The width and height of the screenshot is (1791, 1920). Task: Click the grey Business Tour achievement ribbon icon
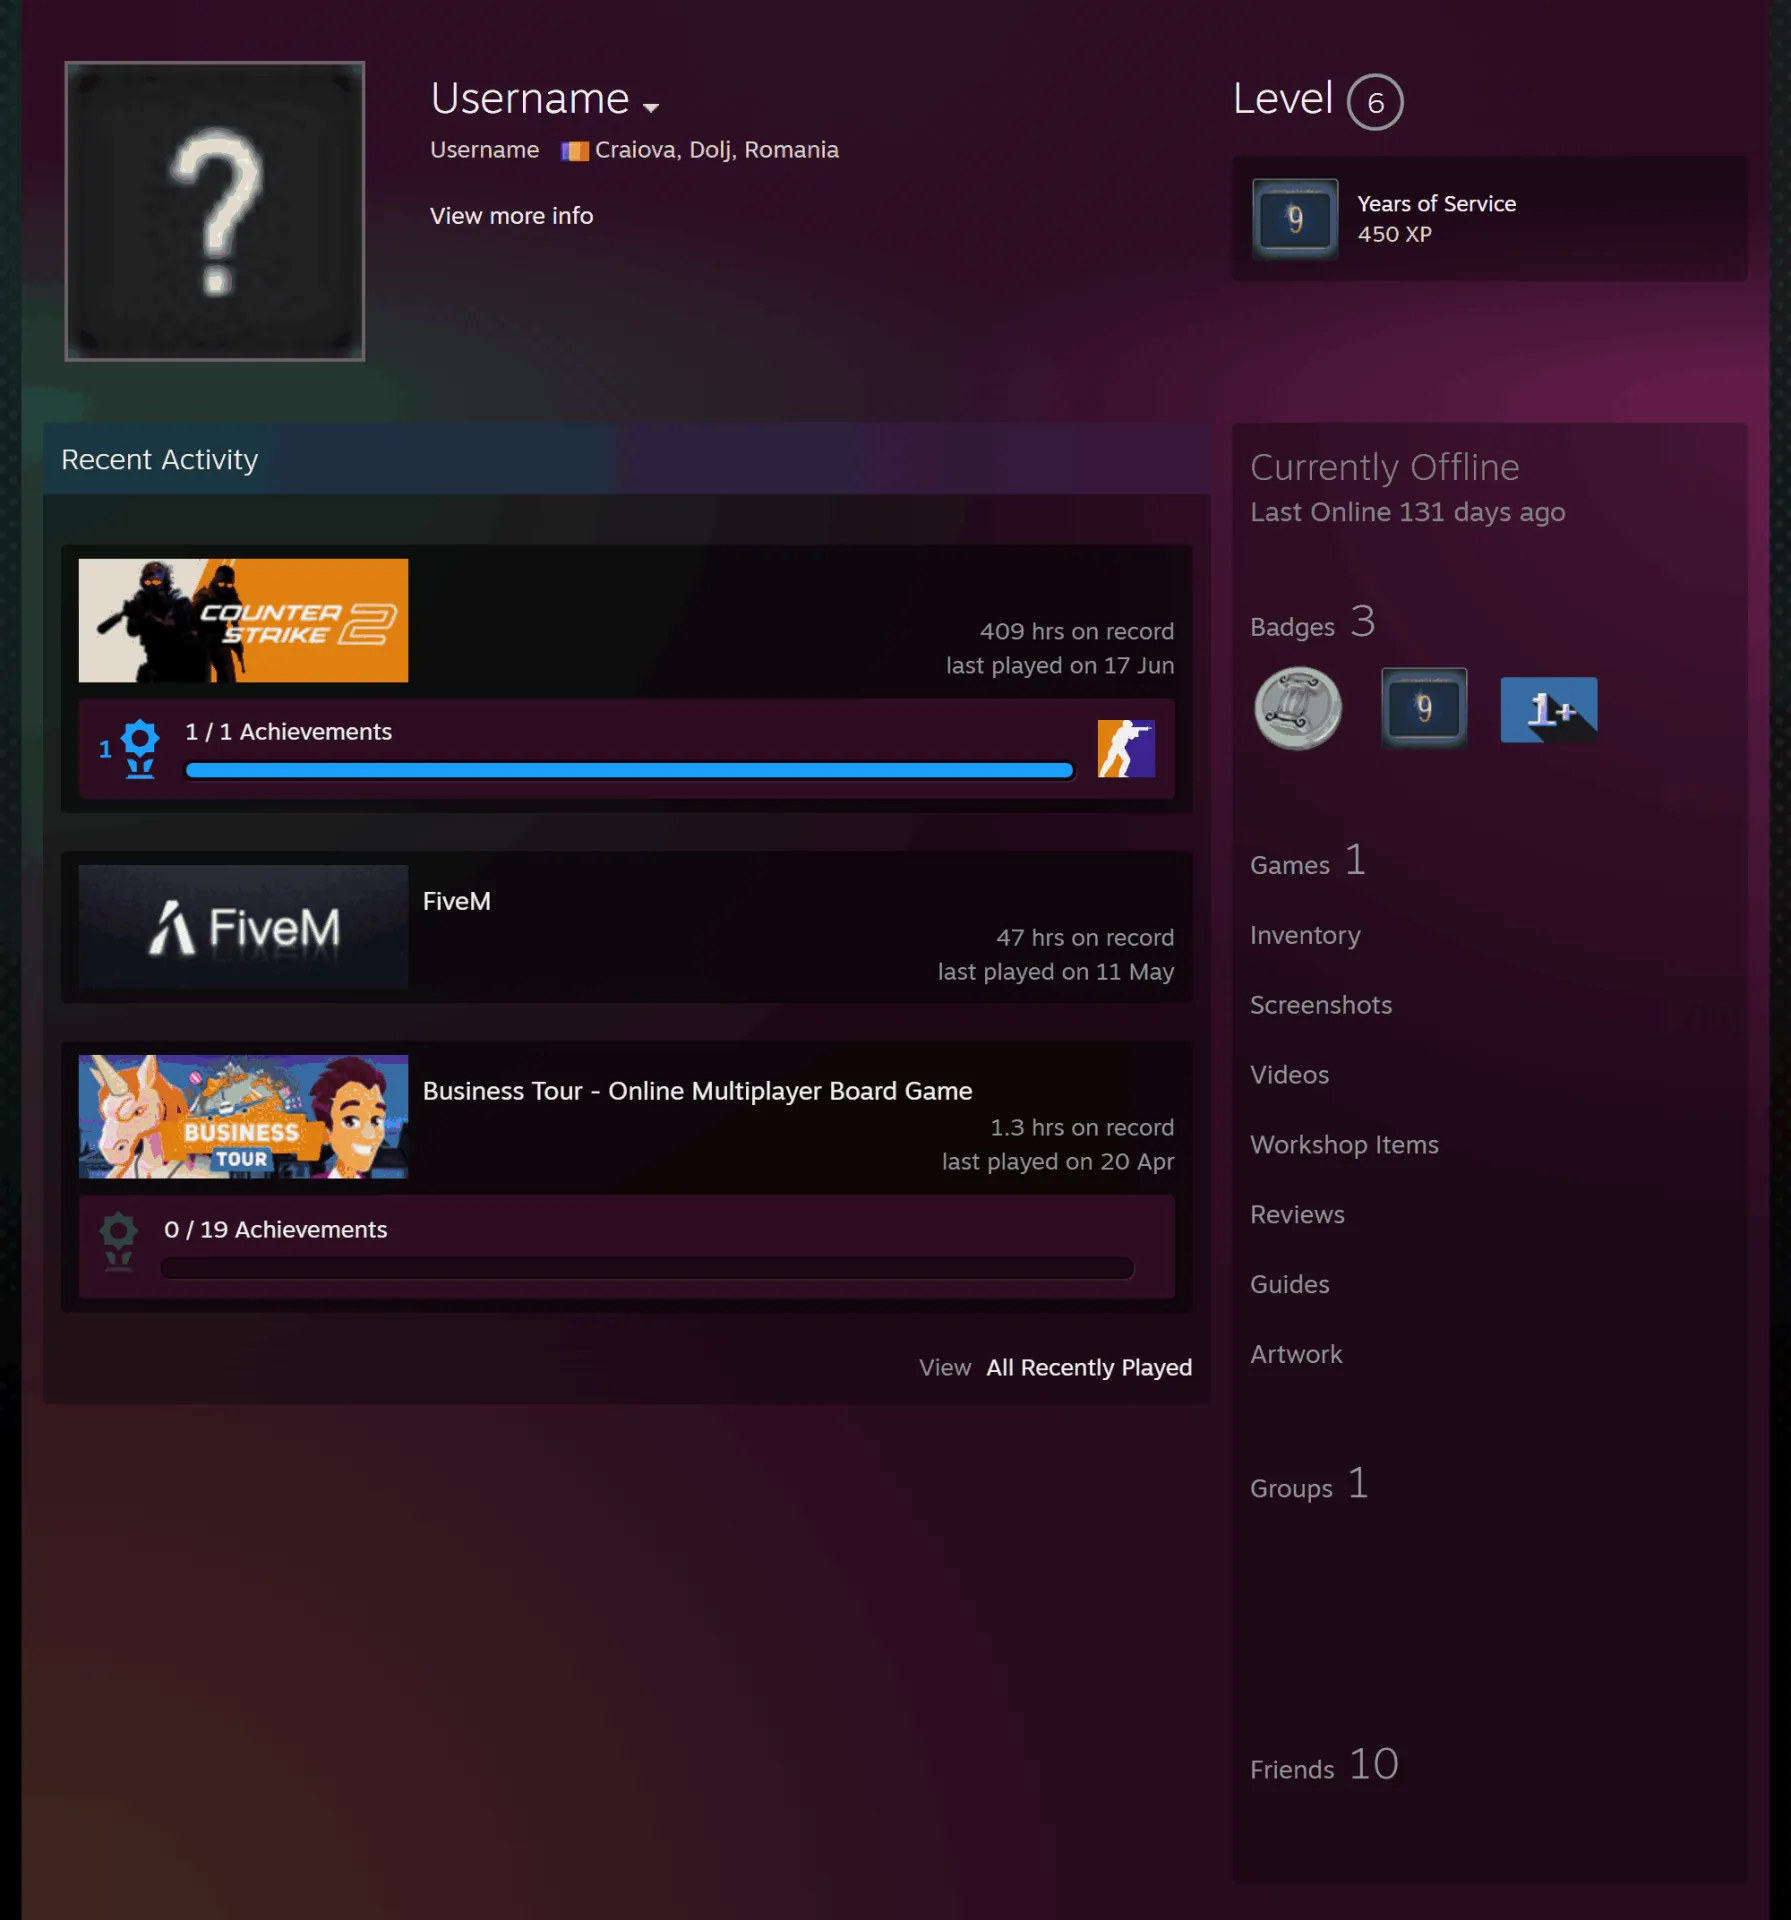click(119, 1242)
